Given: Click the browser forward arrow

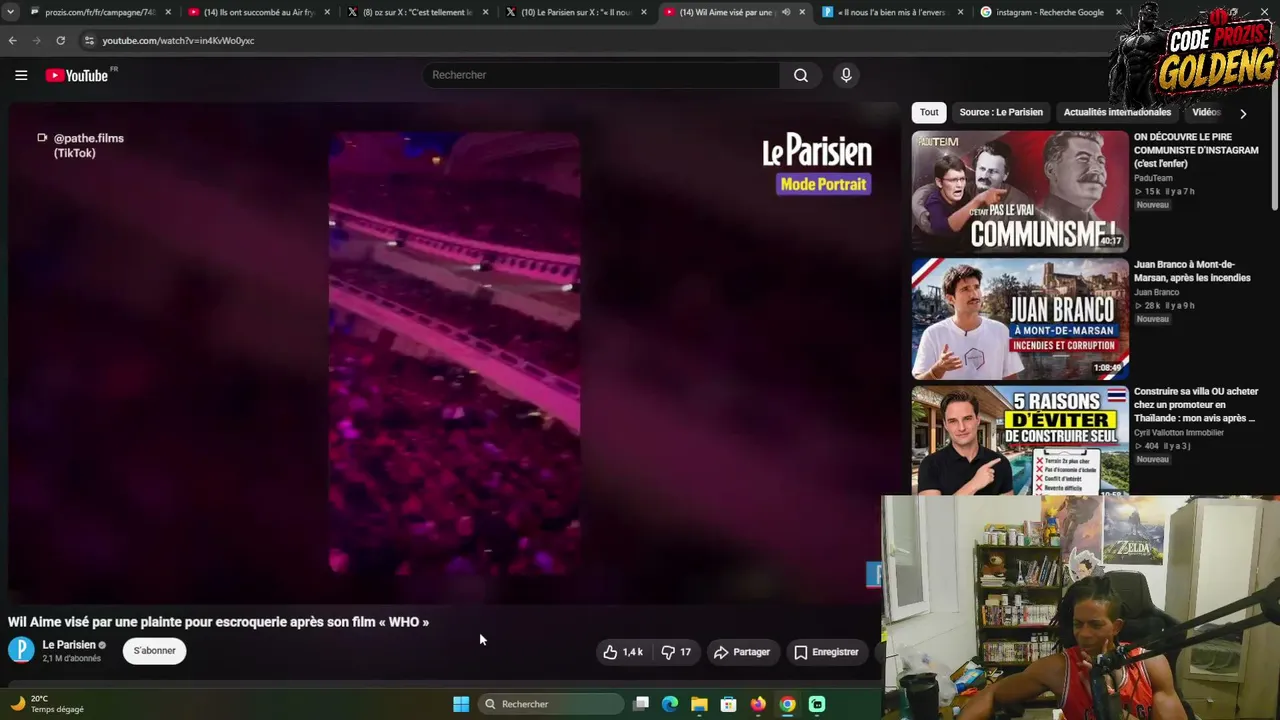Looking at the screenshot, I should (36, 41).
